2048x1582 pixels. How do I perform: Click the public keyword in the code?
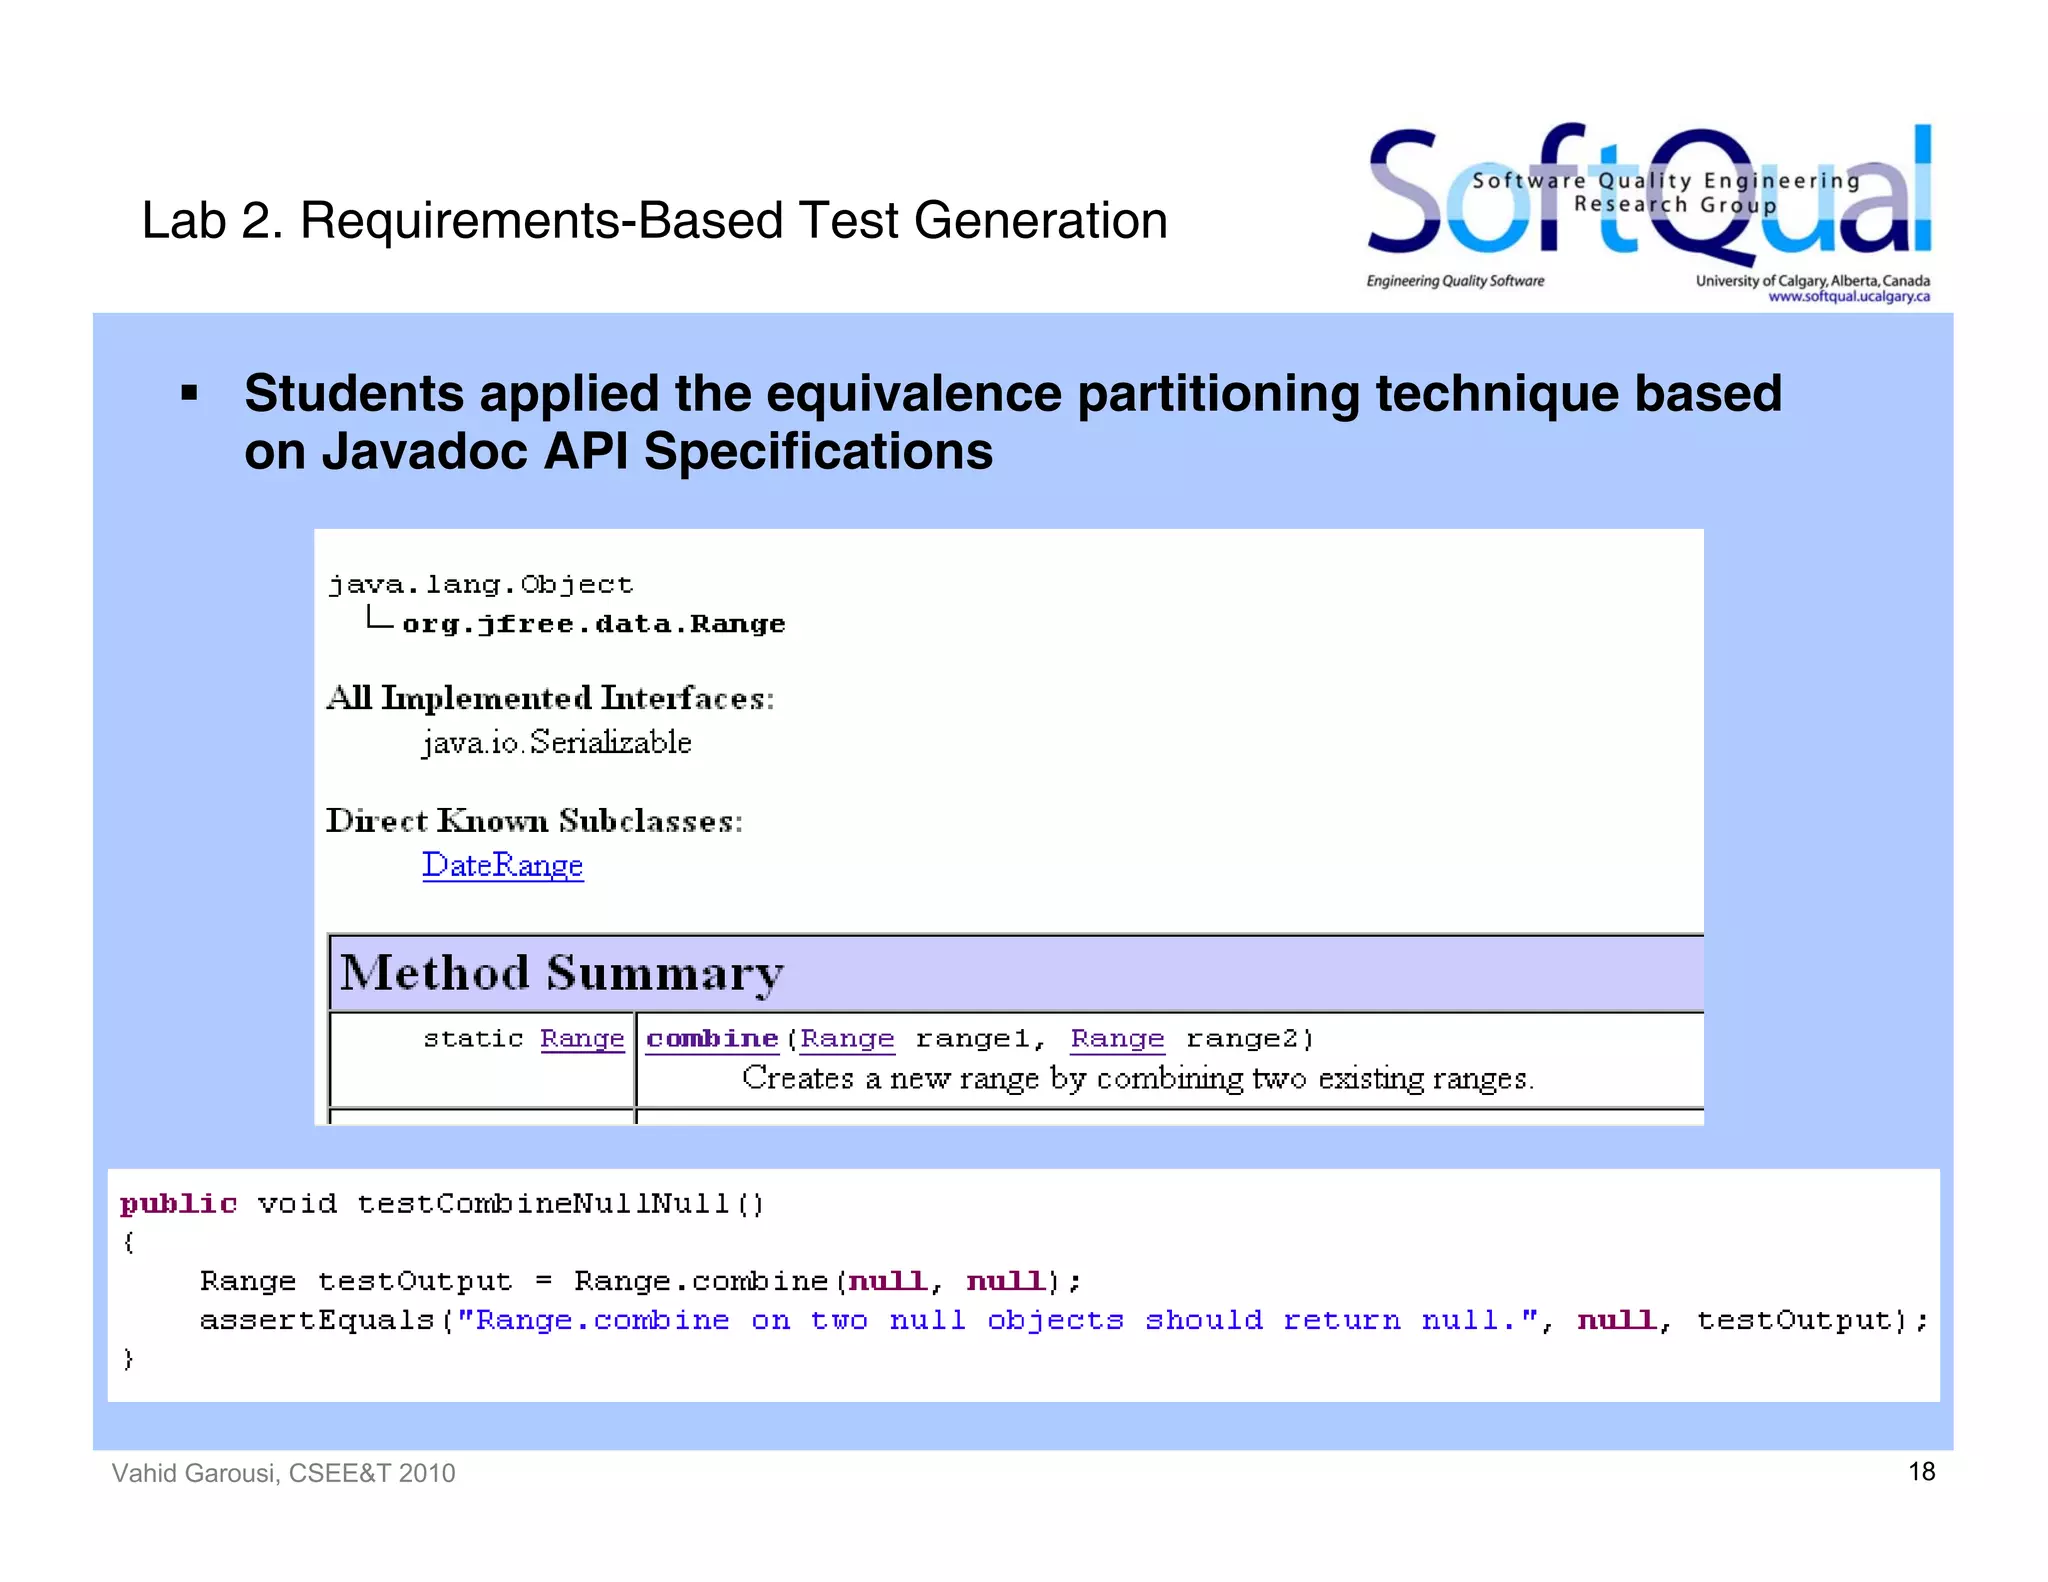pos(179,1203)
